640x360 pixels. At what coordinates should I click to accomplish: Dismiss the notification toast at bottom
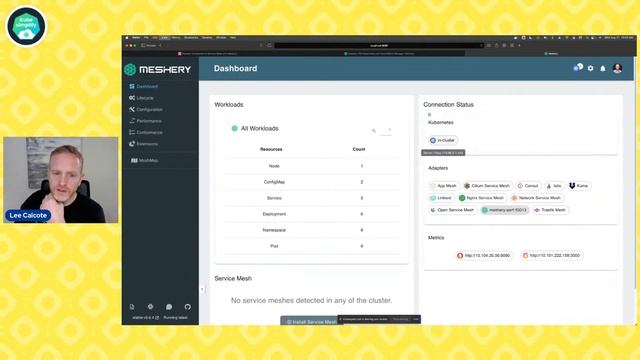[x=416, y=319]
